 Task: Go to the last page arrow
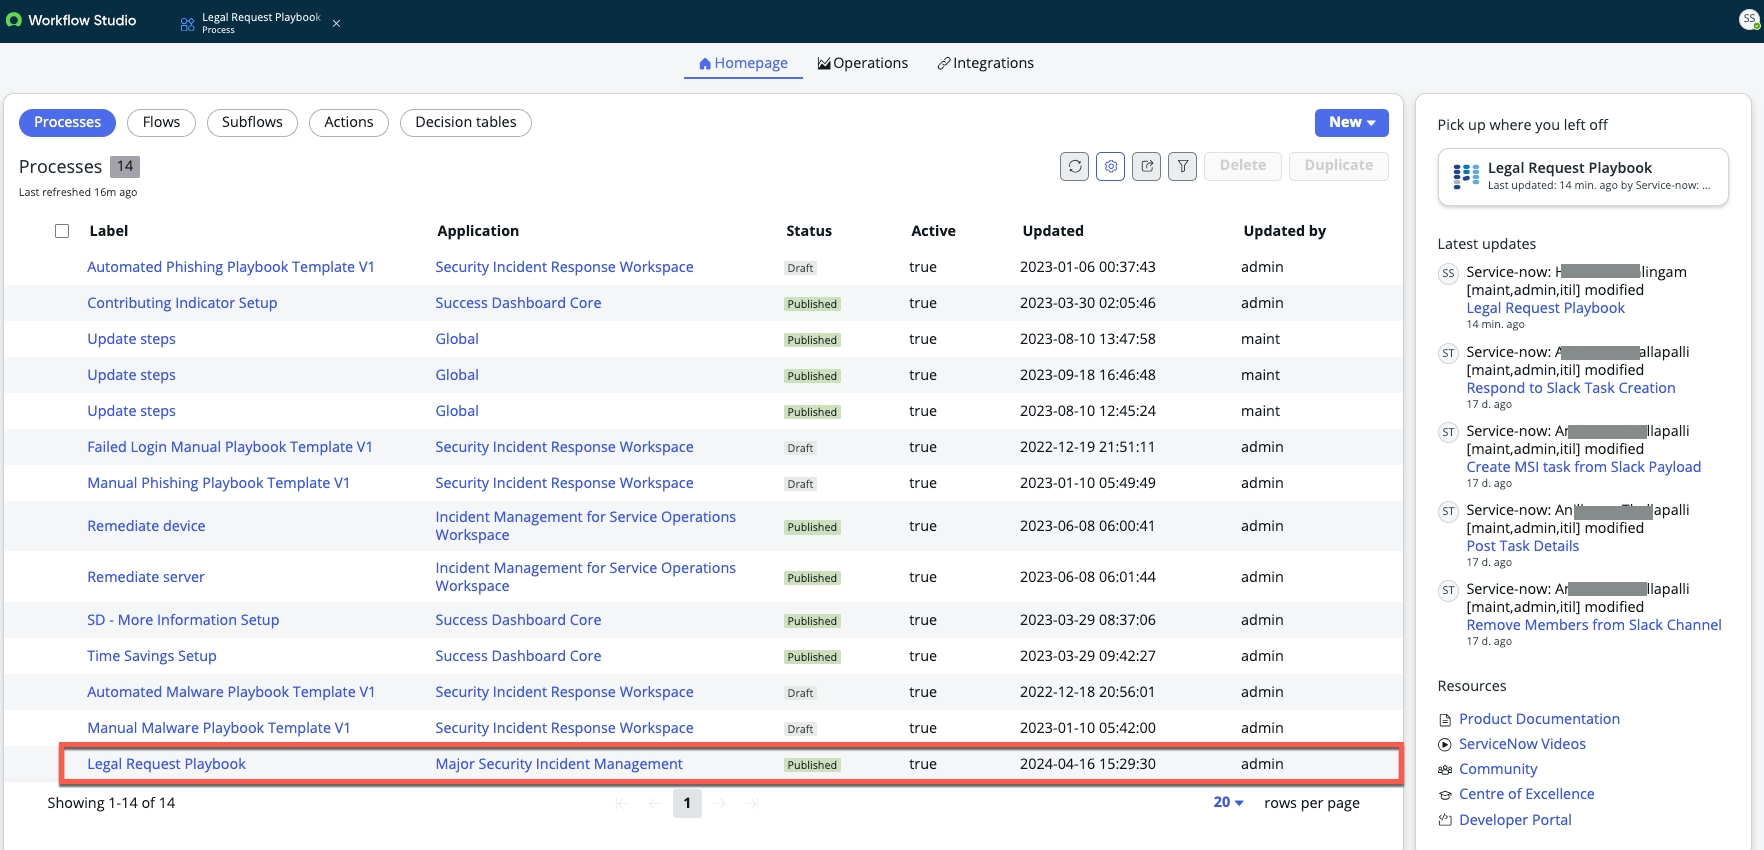click(x=753, y=803)
